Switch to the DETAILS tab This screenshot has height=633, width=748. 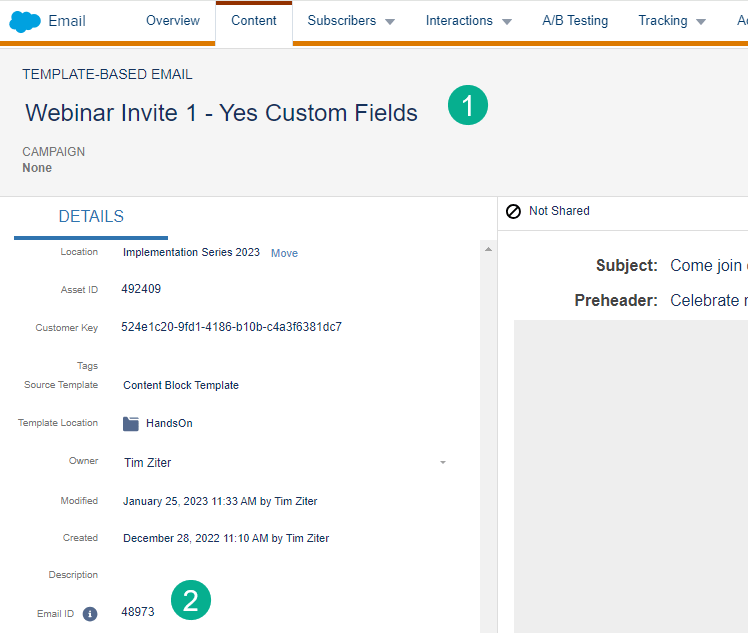coord(91,217)
